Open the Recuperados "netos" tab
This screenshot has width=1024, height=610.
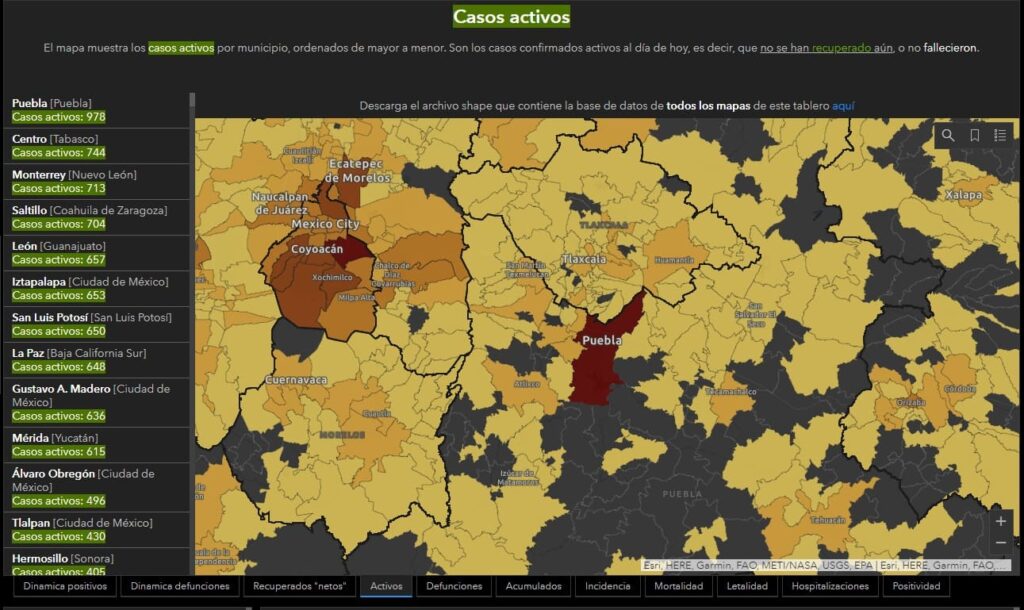coord(299,586)
